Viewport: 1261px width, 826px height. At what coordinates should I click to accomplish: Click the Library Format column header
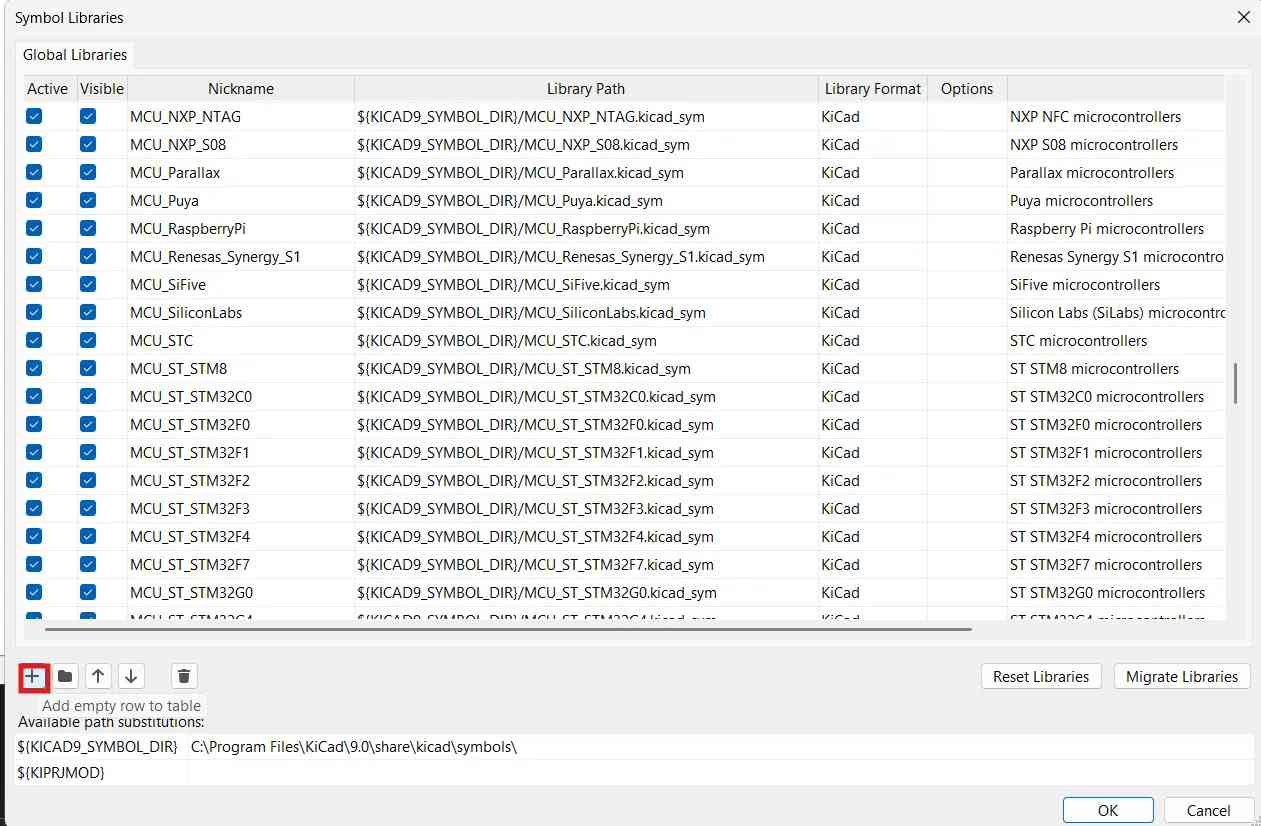[873, 89]
